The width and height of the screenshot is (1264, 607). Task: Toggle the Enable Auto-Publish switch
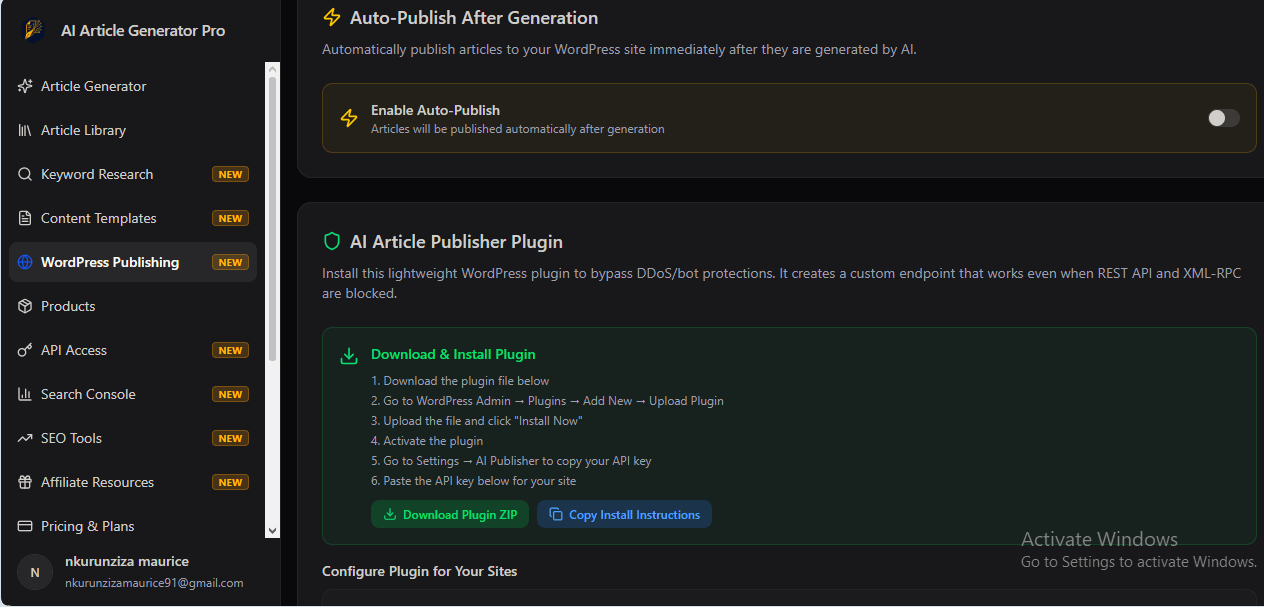point(1223,118)
